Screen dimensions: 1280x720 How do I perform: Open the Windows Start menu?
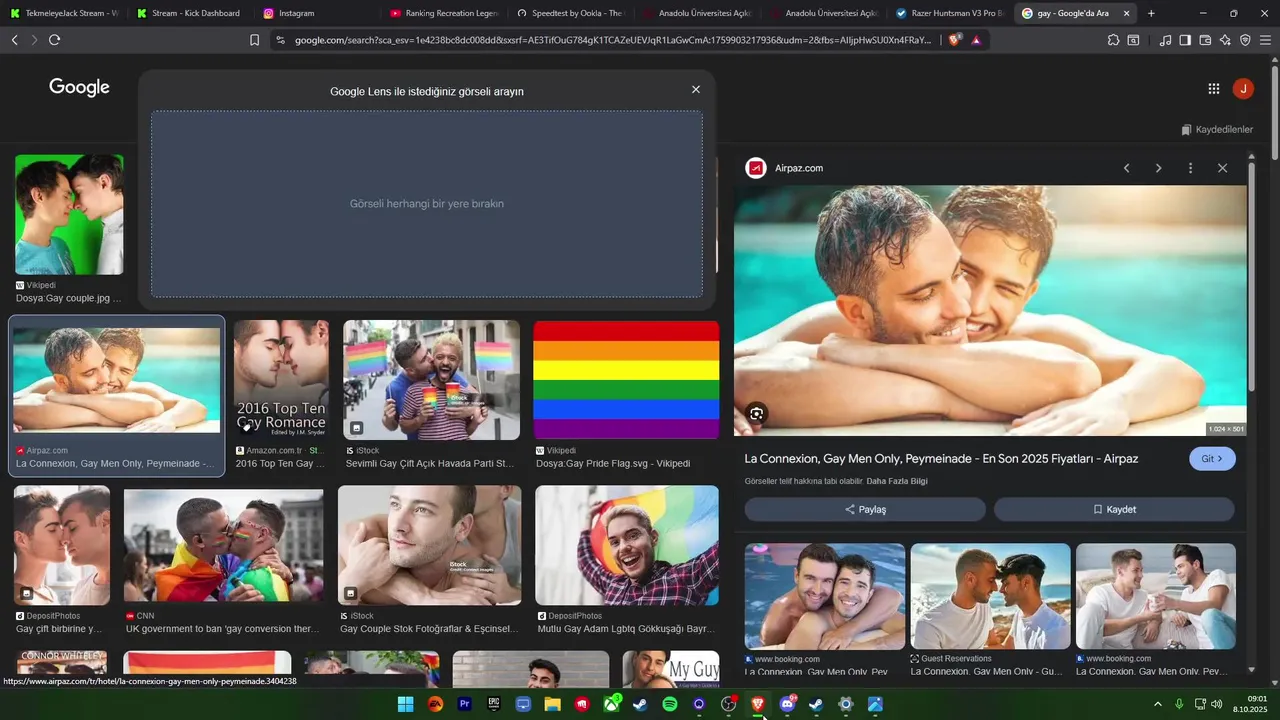point(405,704)
